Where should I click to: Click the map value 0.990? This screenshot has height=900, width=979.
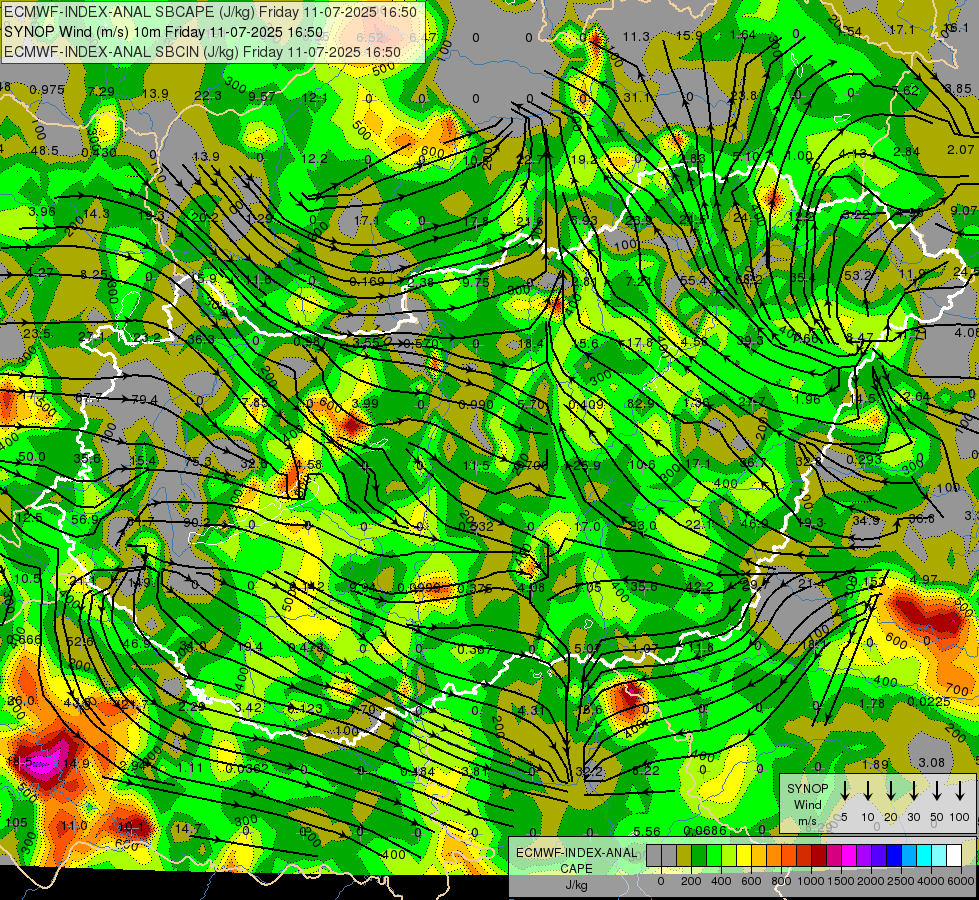click(476, 405)
